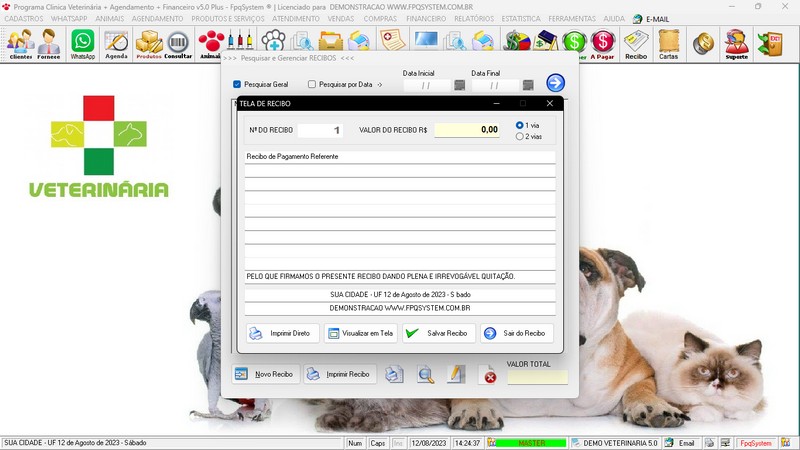800x450 pixels.
Task: Open the vaccine syringes icon
Action: (240, 41)
